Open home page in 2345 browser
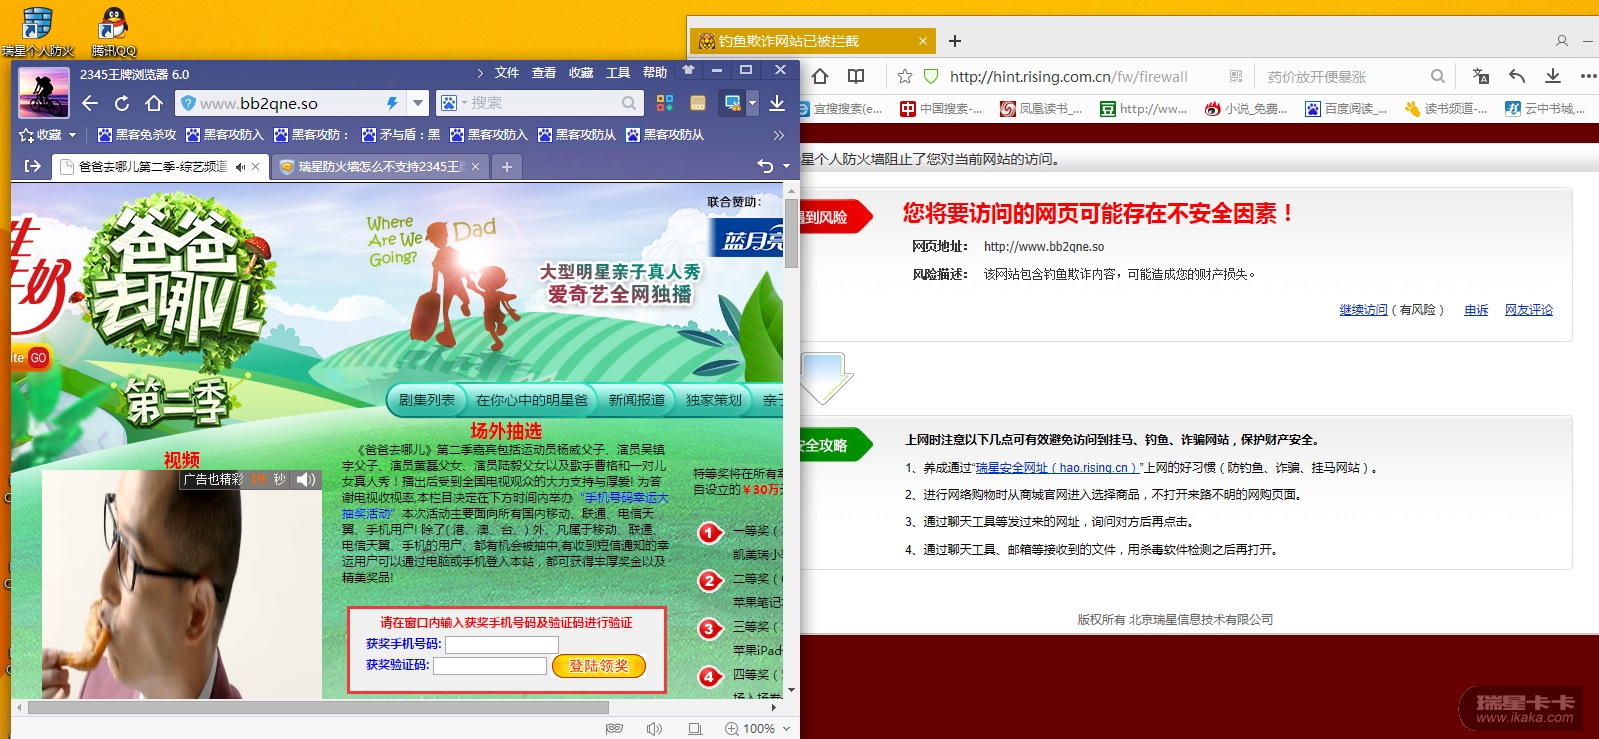1599x739 pixels. 154,103
